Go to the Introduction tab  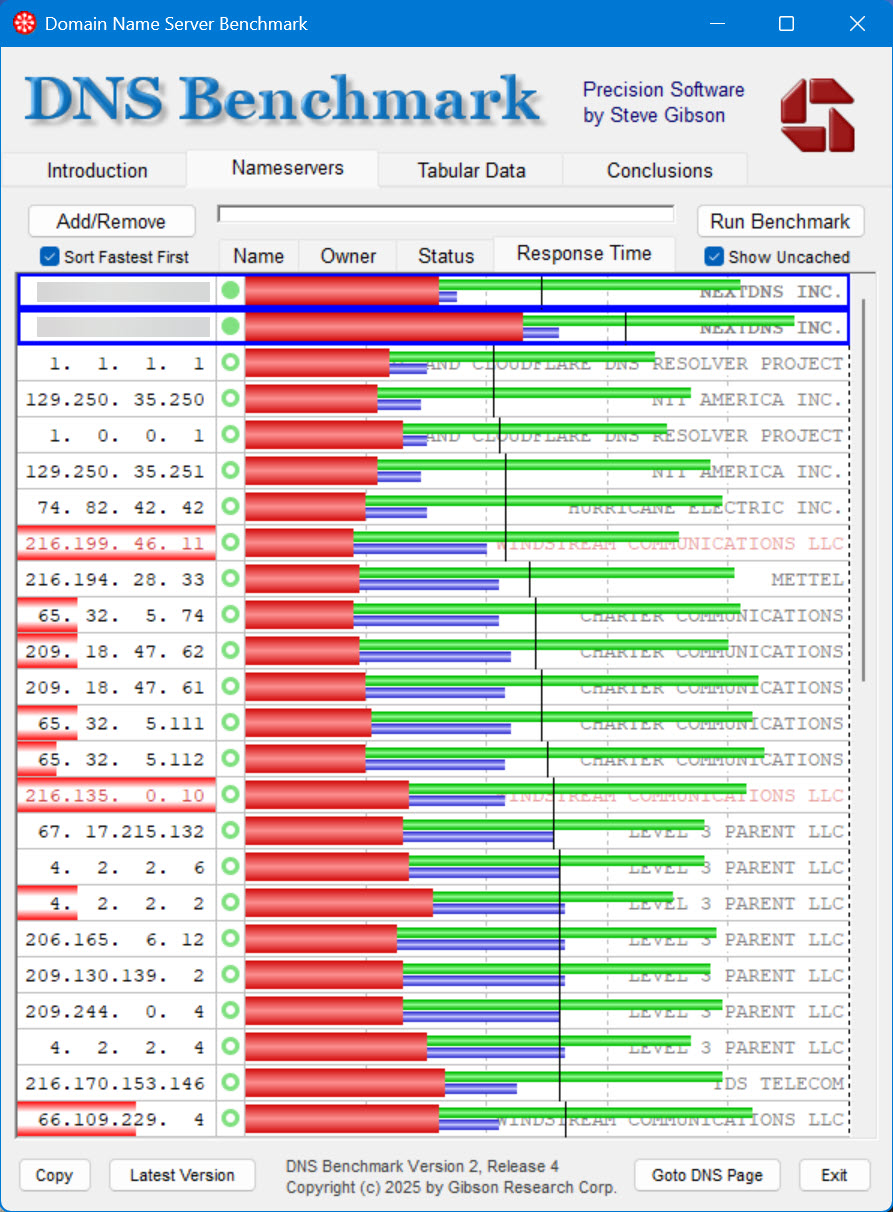tap(97, 170)
